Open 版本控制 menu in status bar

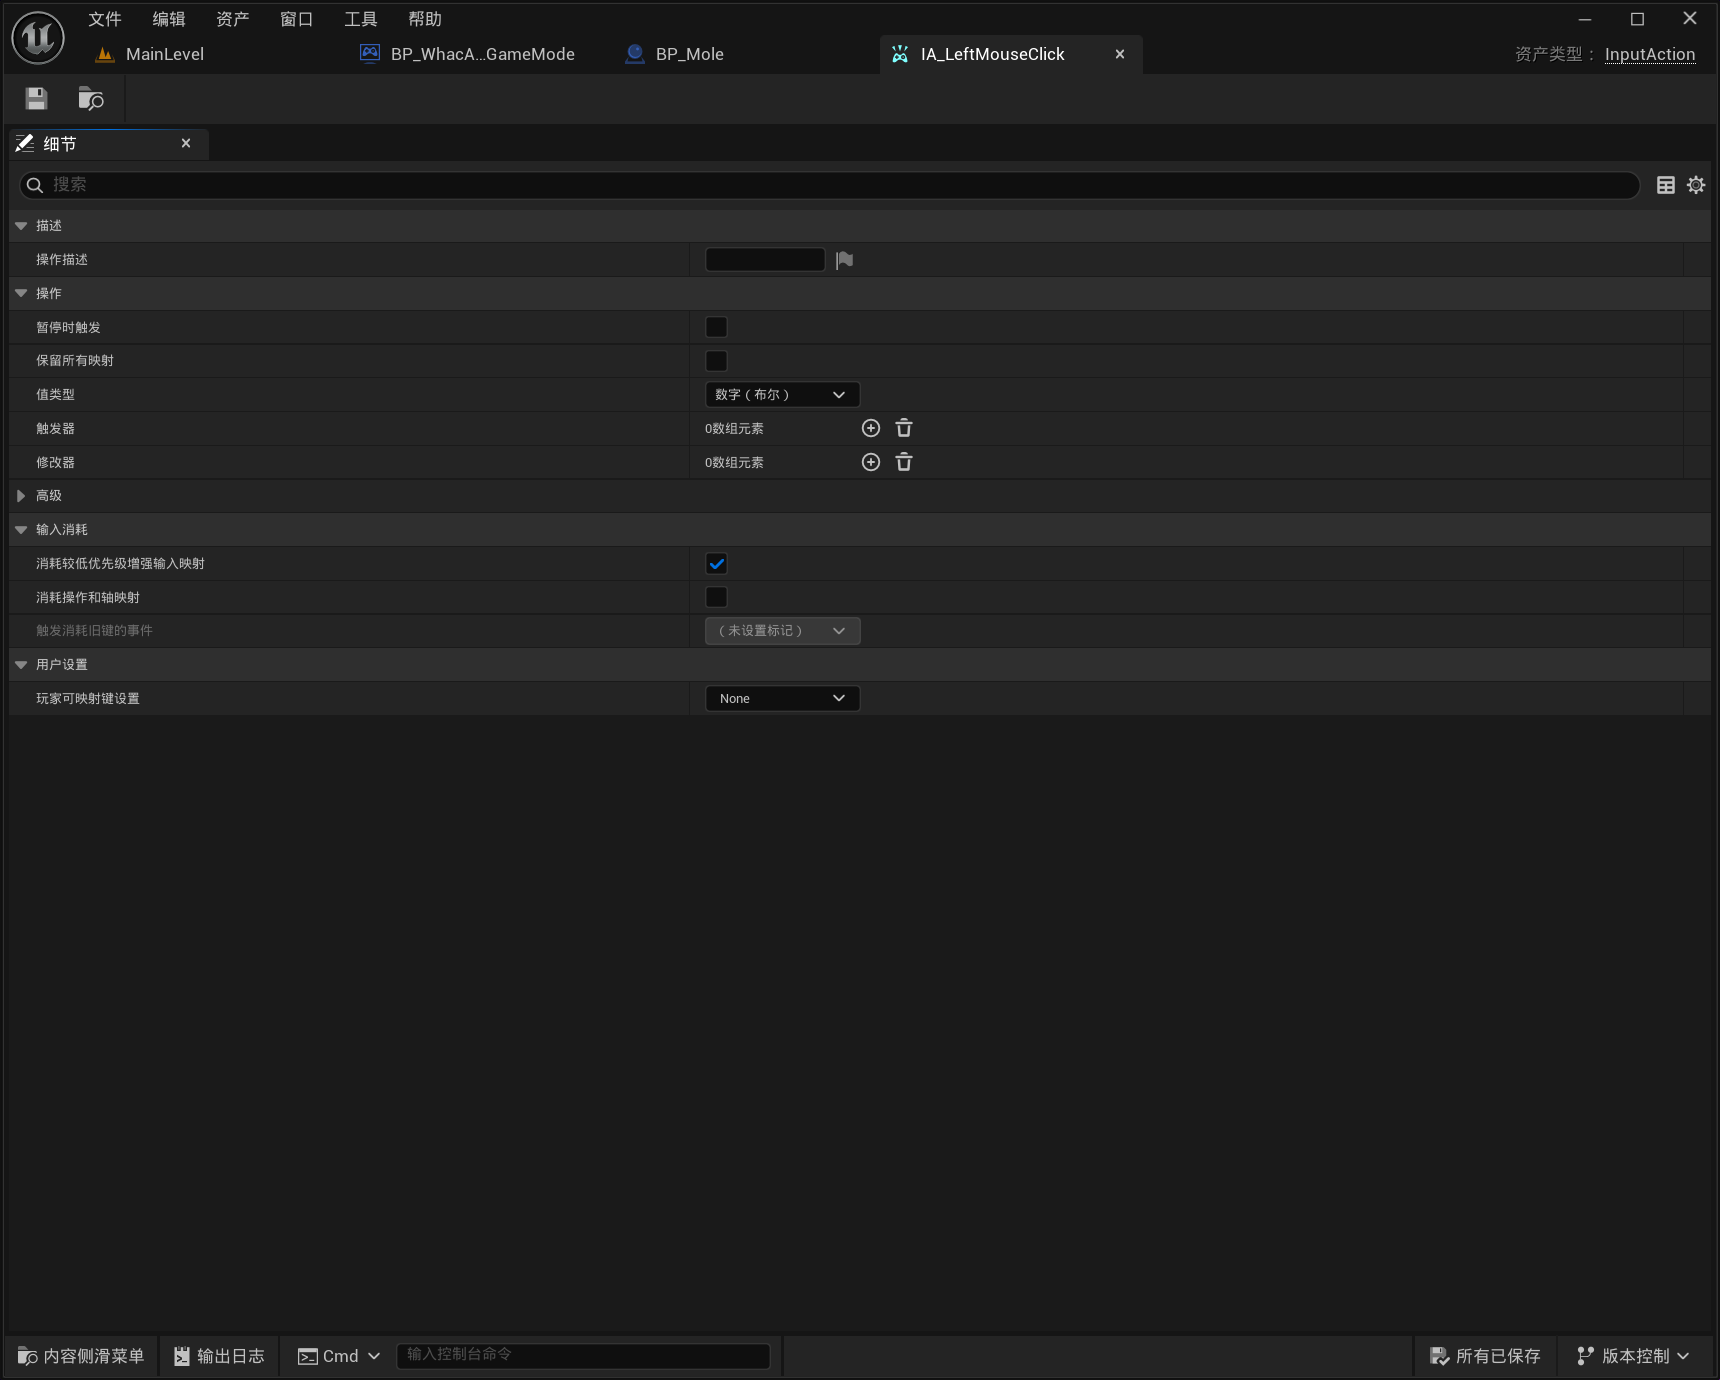(x=1633, y=1356)
